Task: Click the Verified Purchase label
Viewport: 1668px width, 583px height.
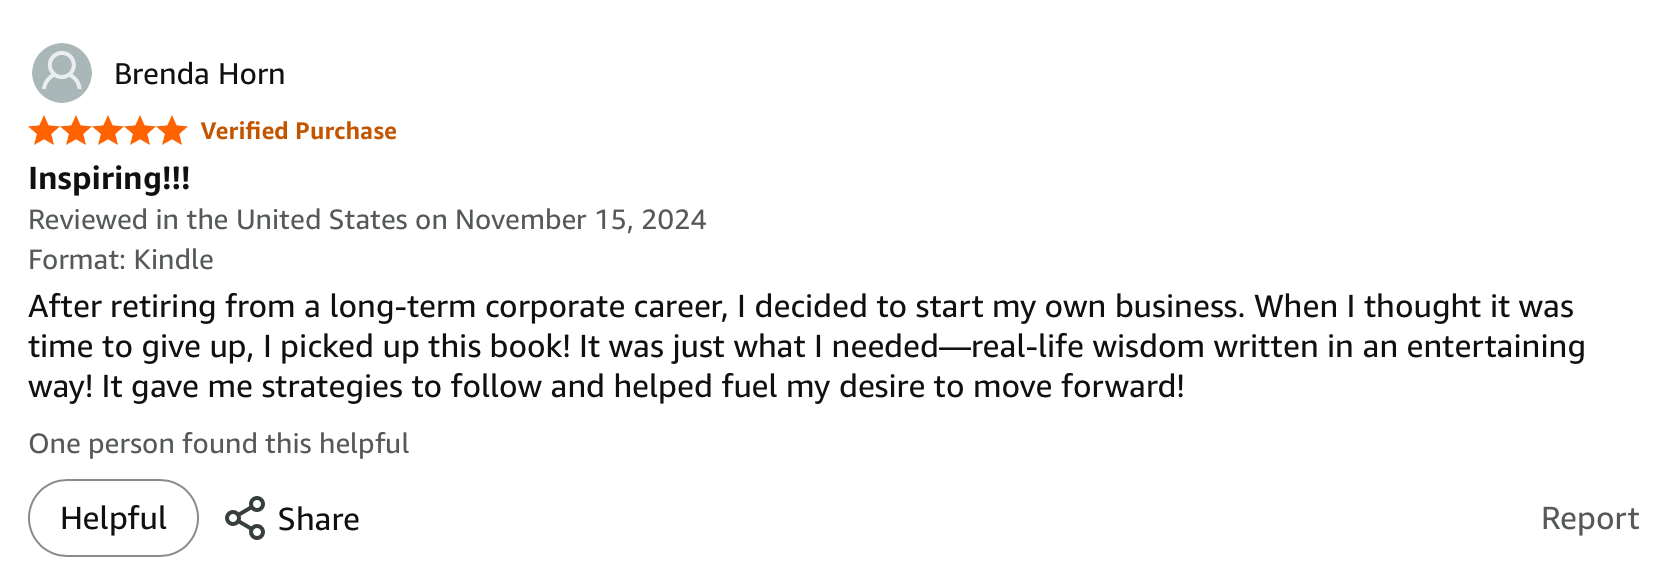Action: [x=298, y=131]
